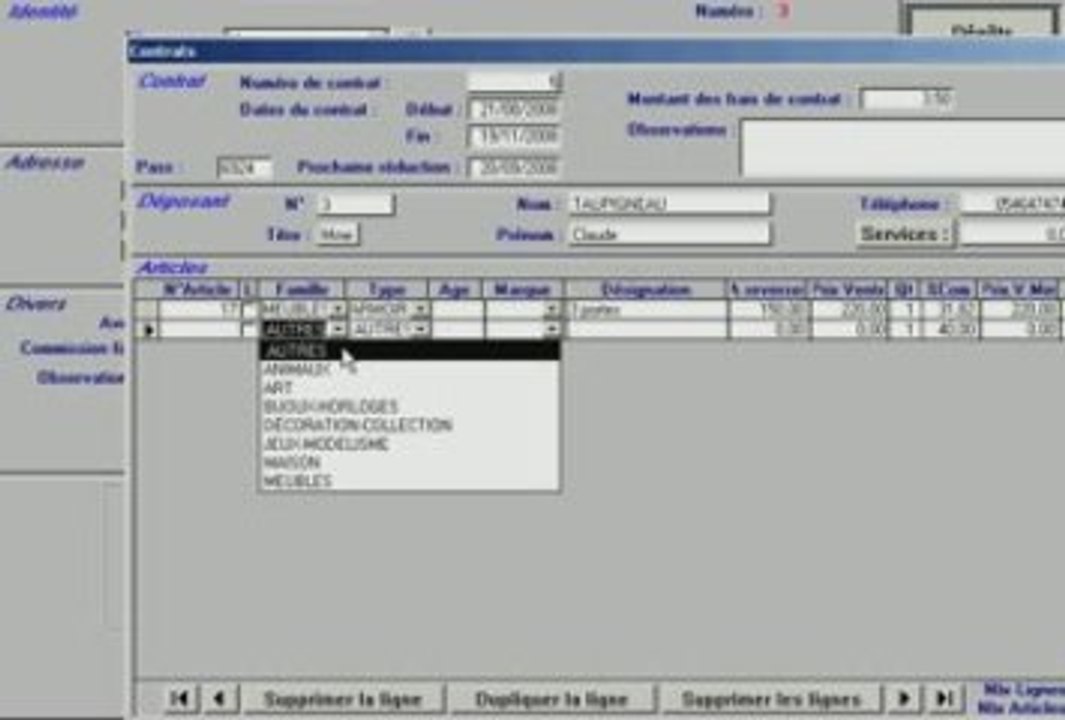Viewport: 1065px width, 720px height.
Task: Jump to the last record navigation button
Action: point(944,698)
